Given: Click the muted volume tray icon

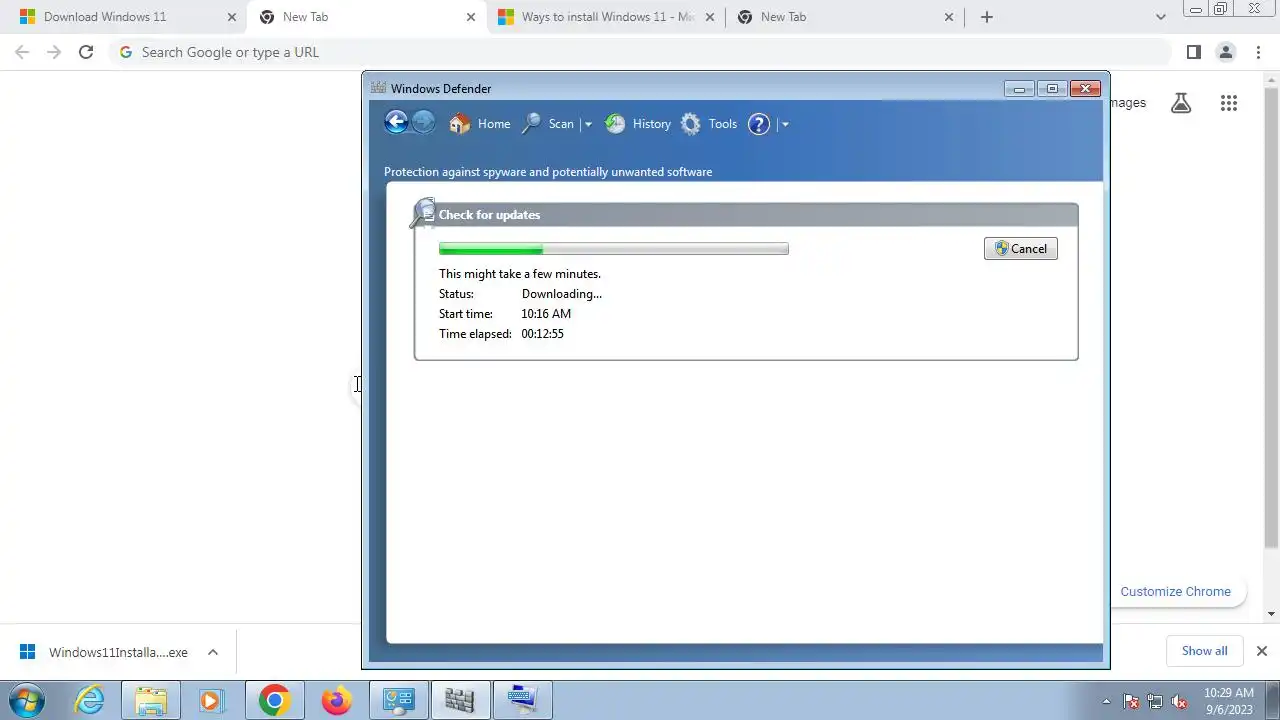Looking at the screenshot, I should (1179, 701).
